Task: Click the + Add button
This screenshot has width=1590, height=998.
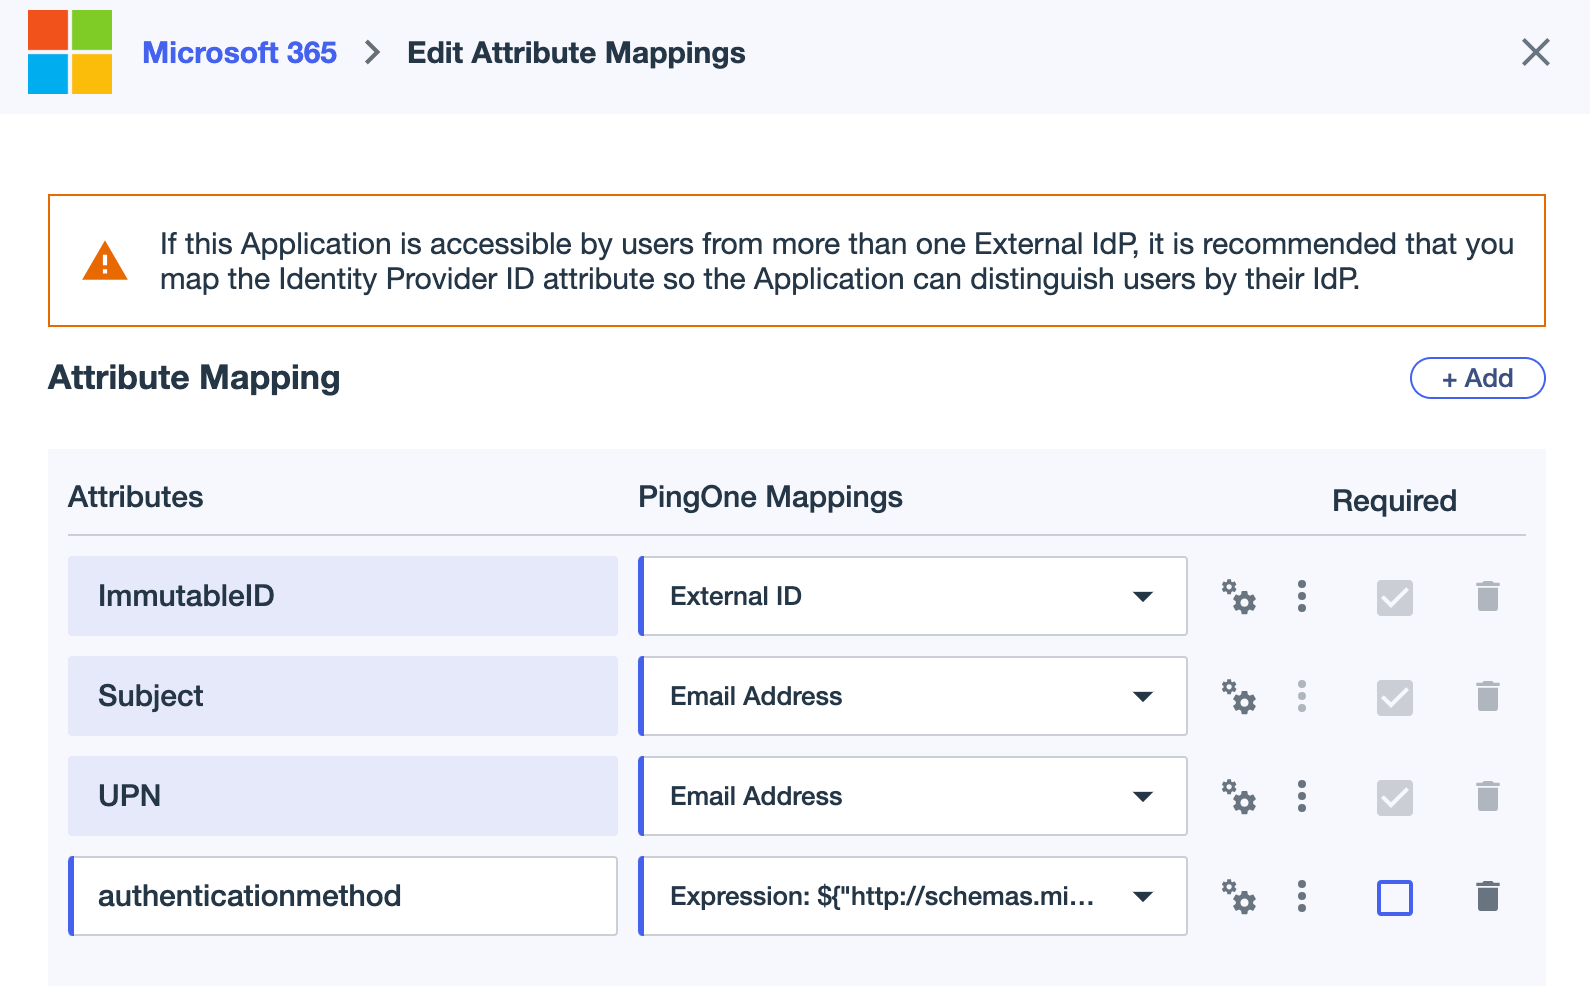Action: tap(1476, 378)
